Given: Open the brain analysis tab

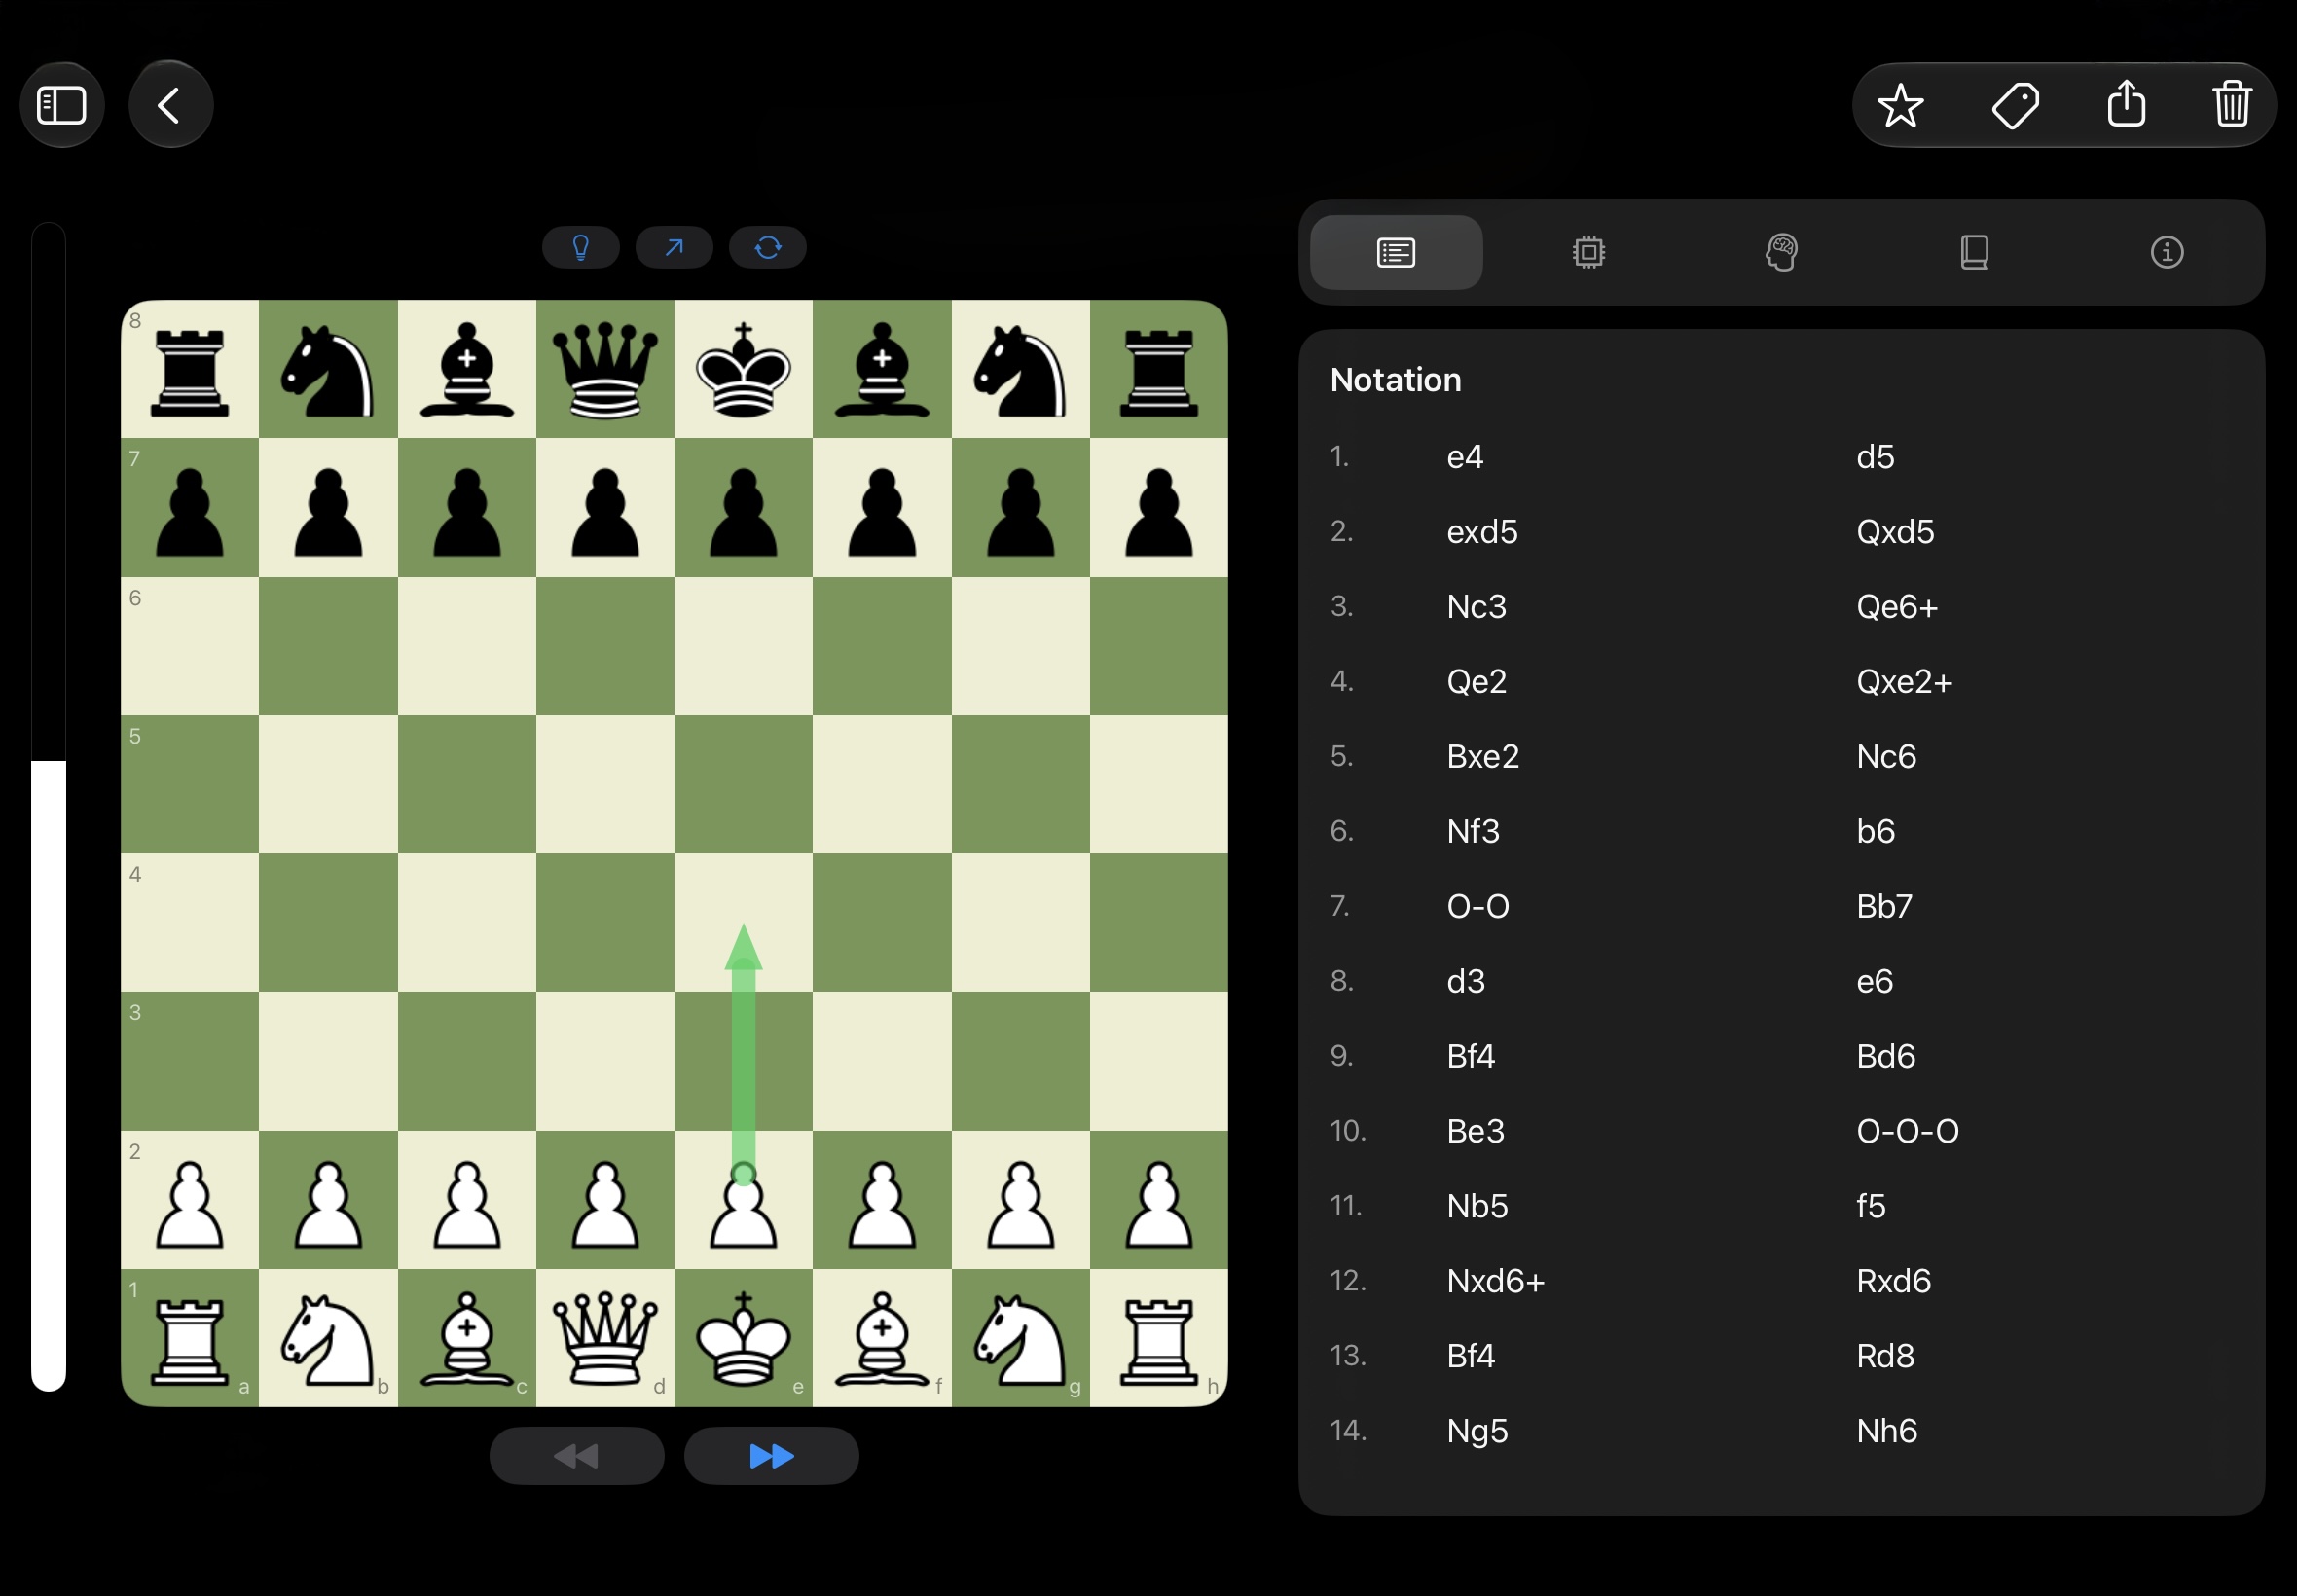Looking at the screenshot, I should (x=1782, y=253).
